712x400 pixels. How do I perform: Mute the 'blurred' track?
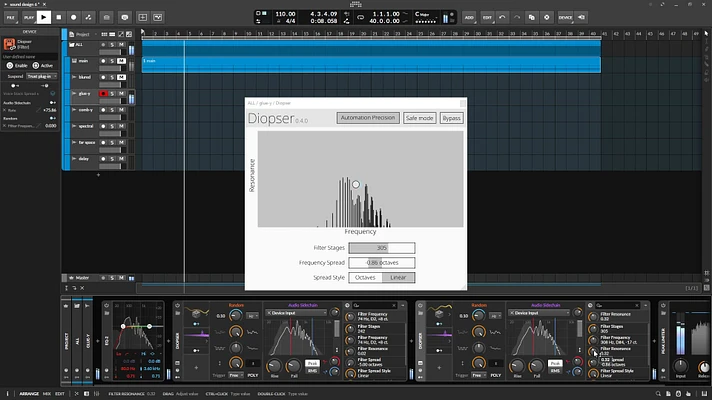[121, 77]
